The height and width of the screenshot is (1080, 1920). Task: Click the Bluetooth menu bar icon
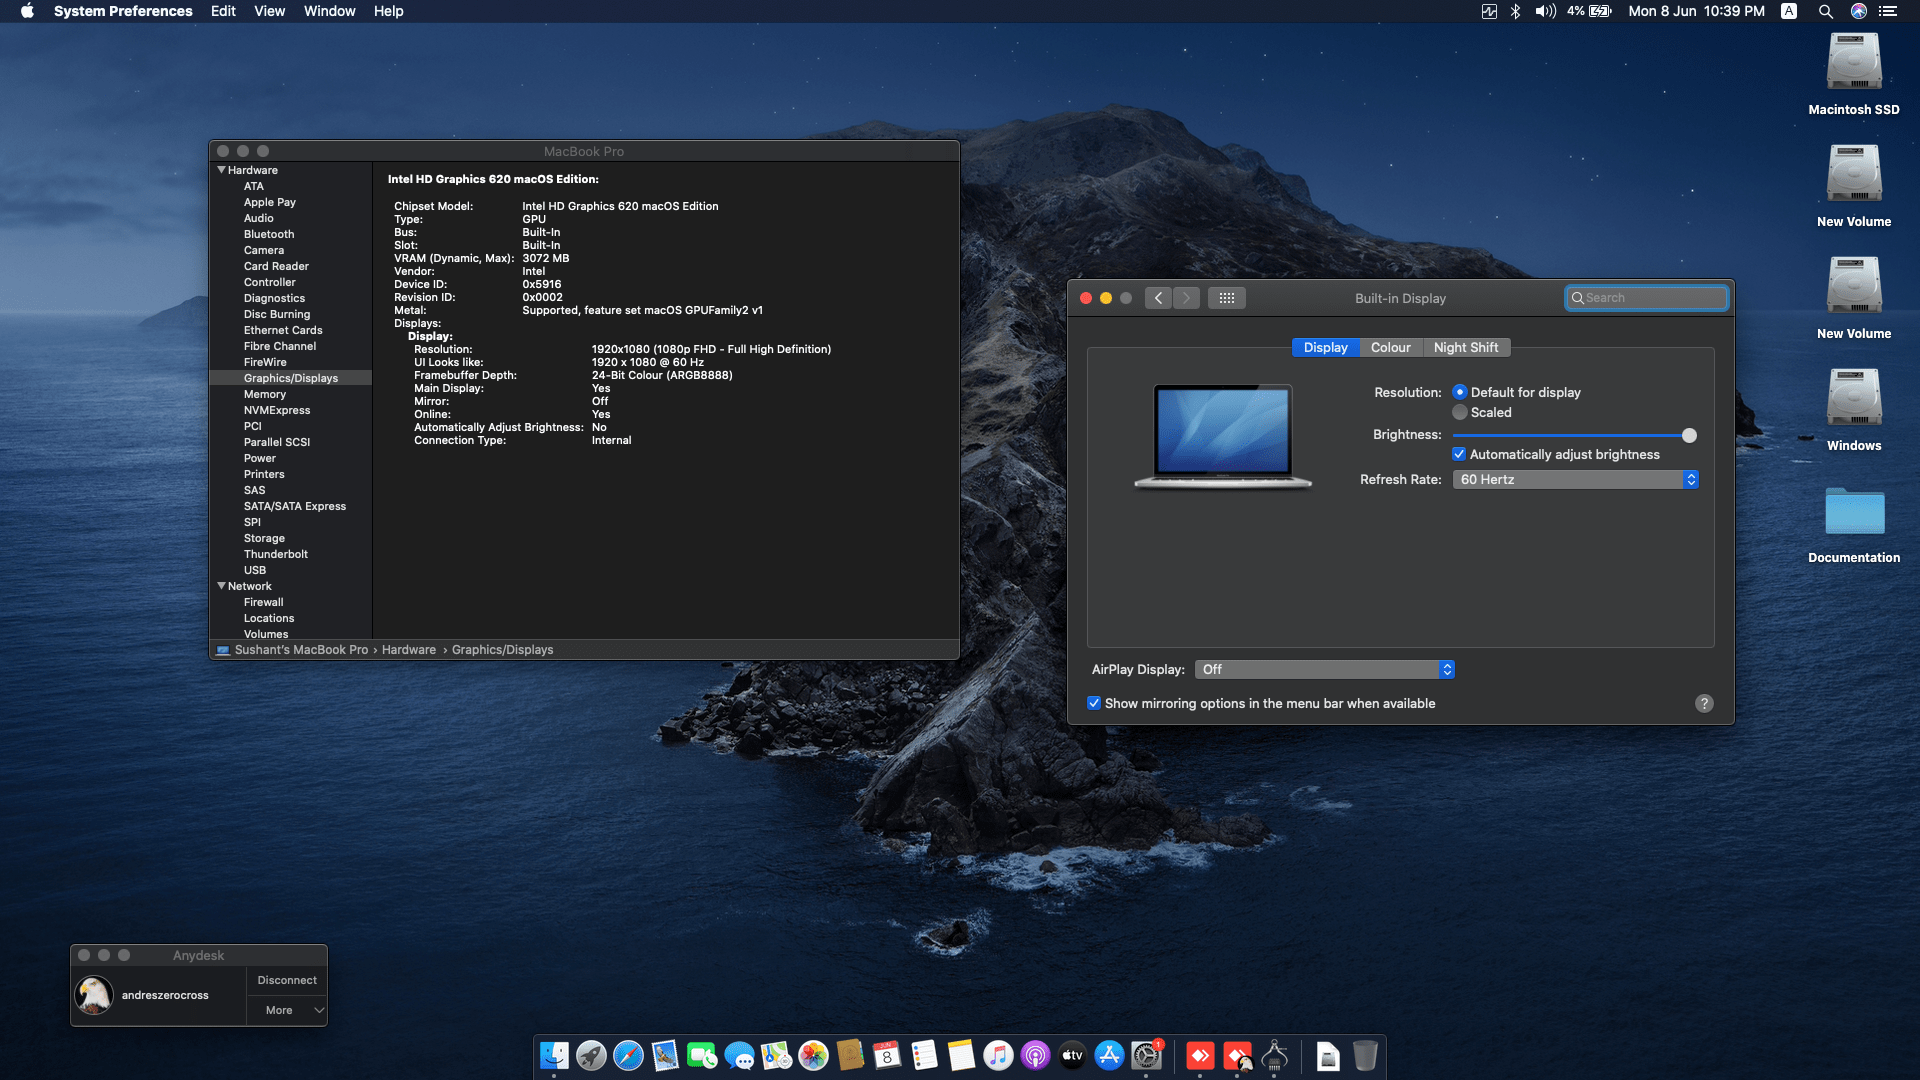tap(1515, 11)
